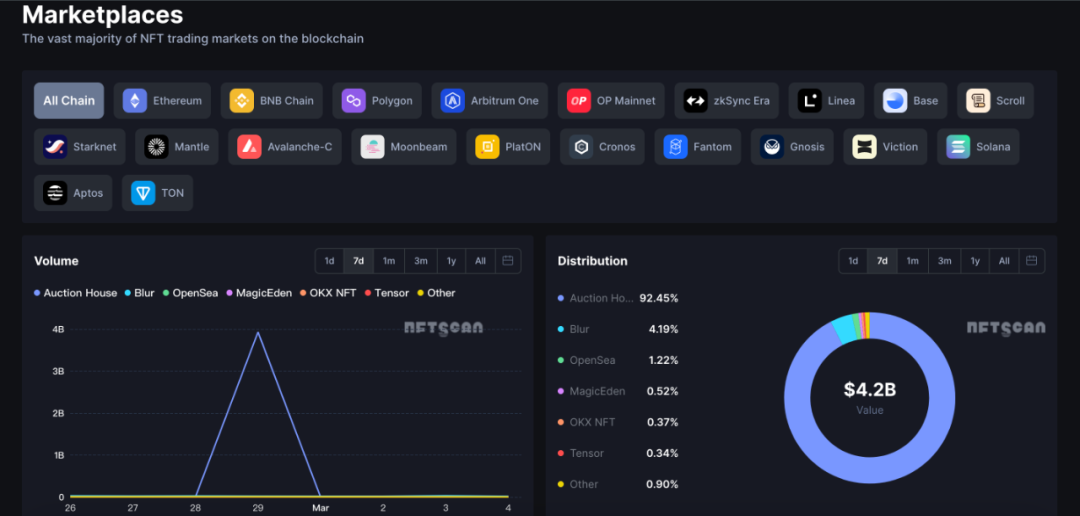Click the Polygon chain icon
The image size is (1080, 516).
pyautogui.click(x=353, y=101)
